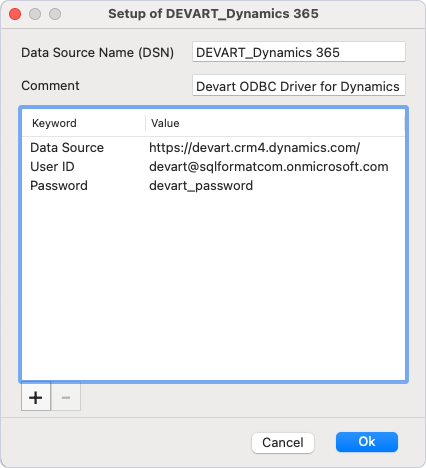Screen dimensions: 426x468
Task: Select the Value column header
Action: [x=165, y=123]
